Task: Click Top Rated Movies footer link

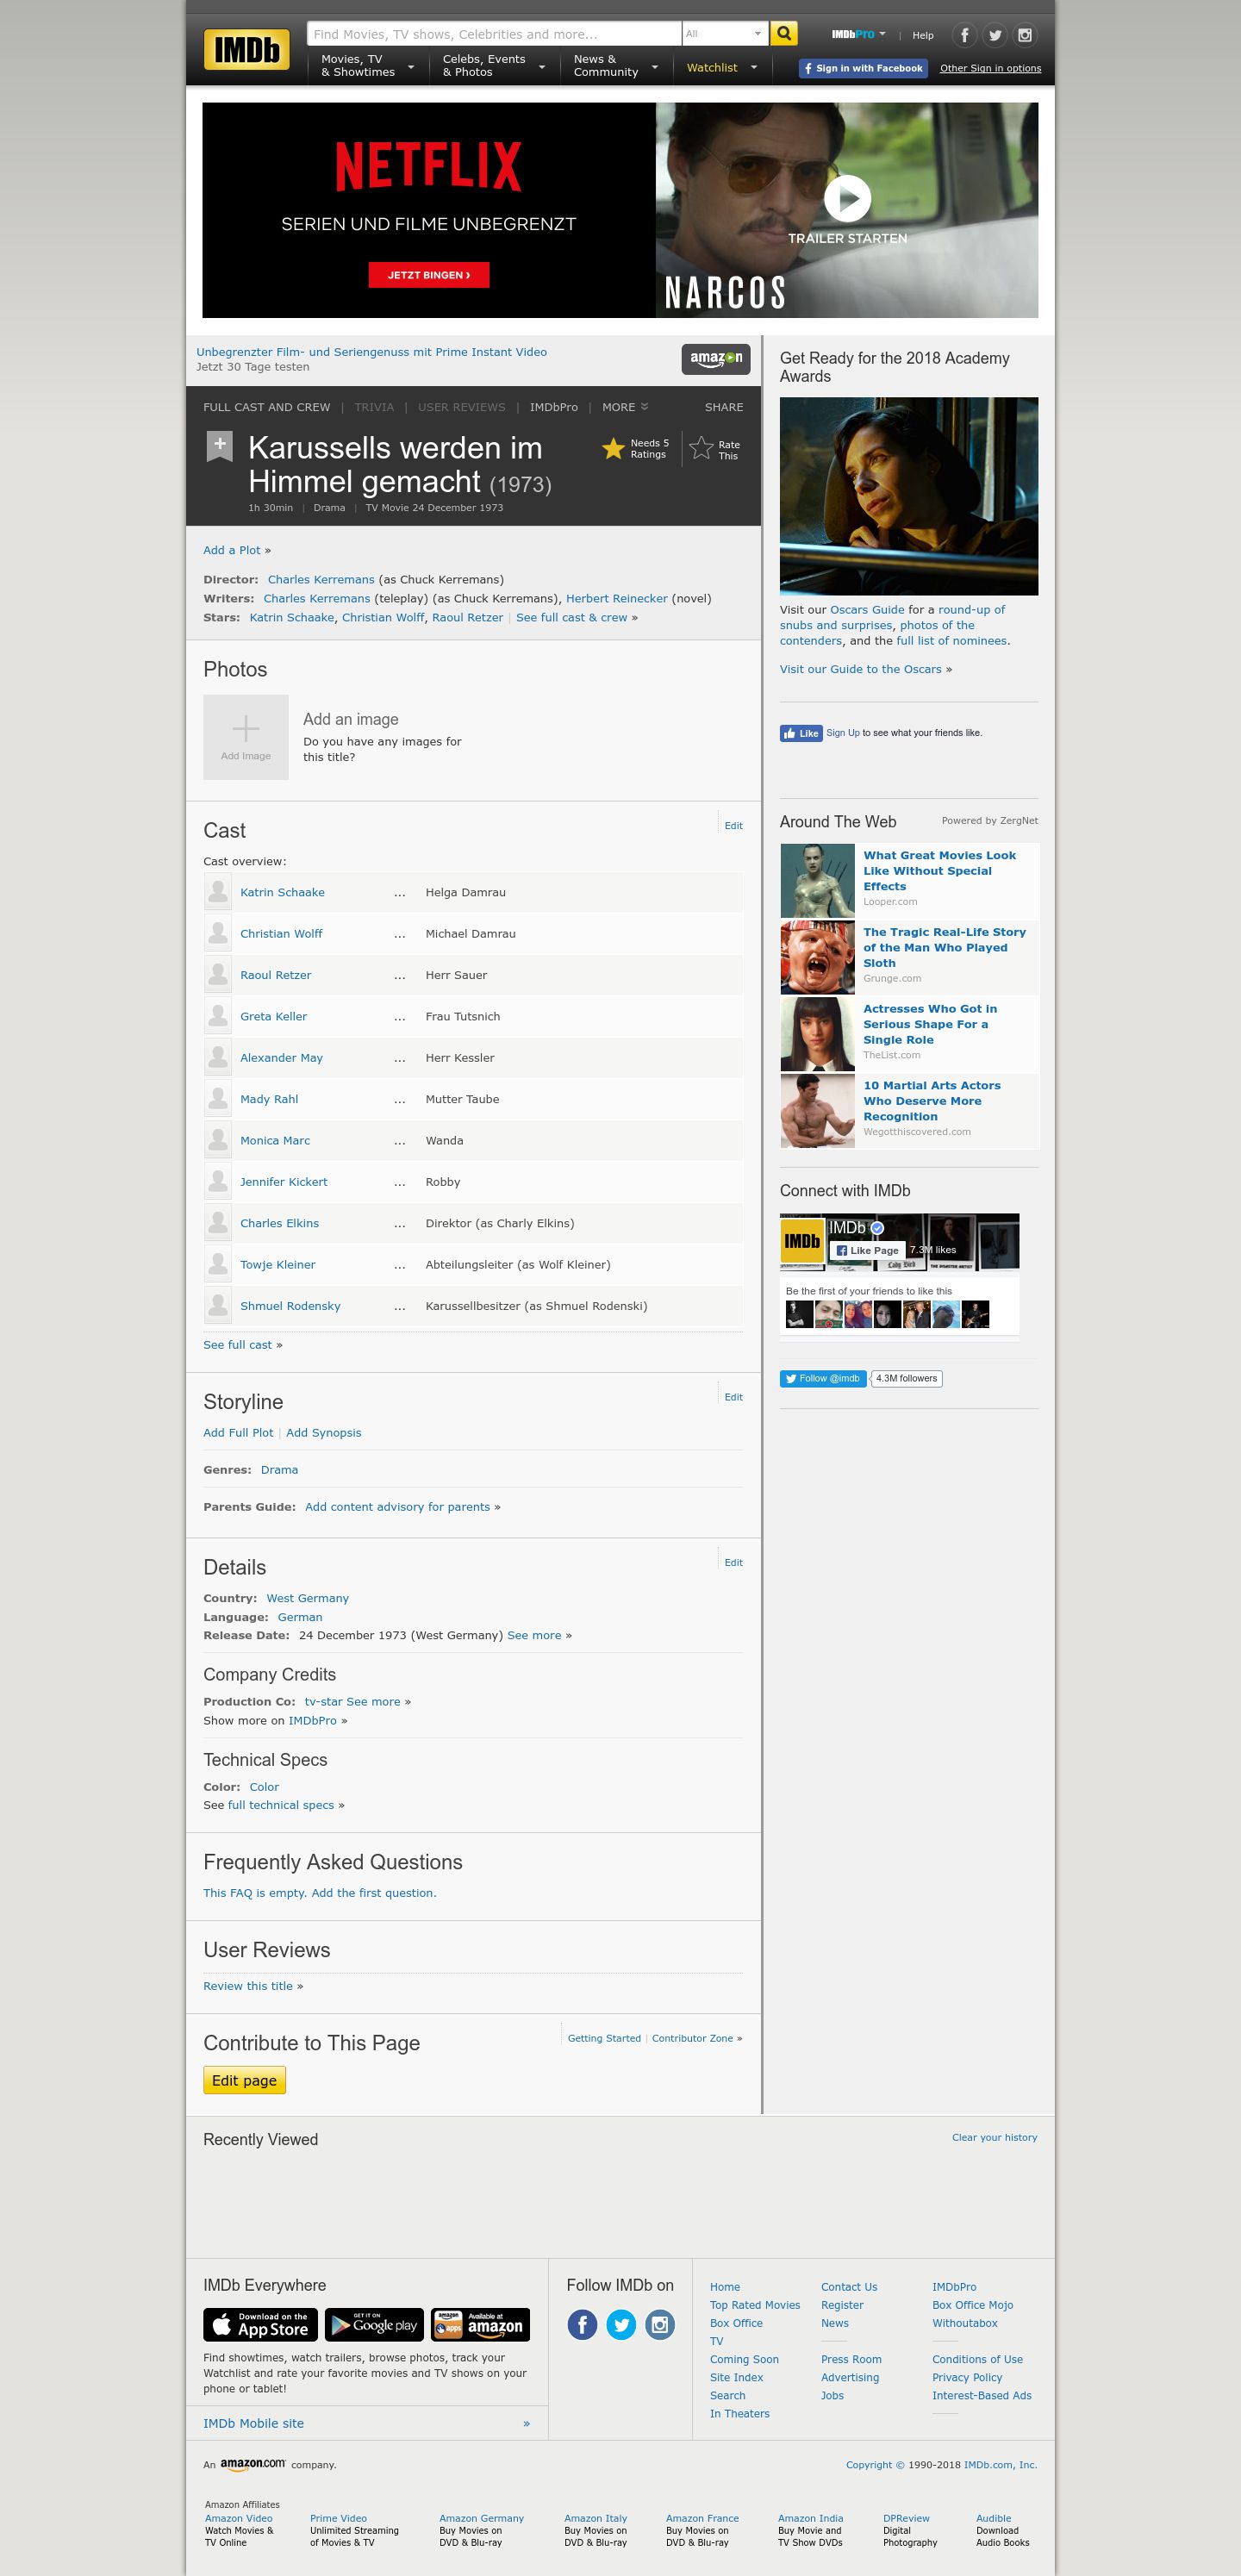Action: tap(755, 2305)
